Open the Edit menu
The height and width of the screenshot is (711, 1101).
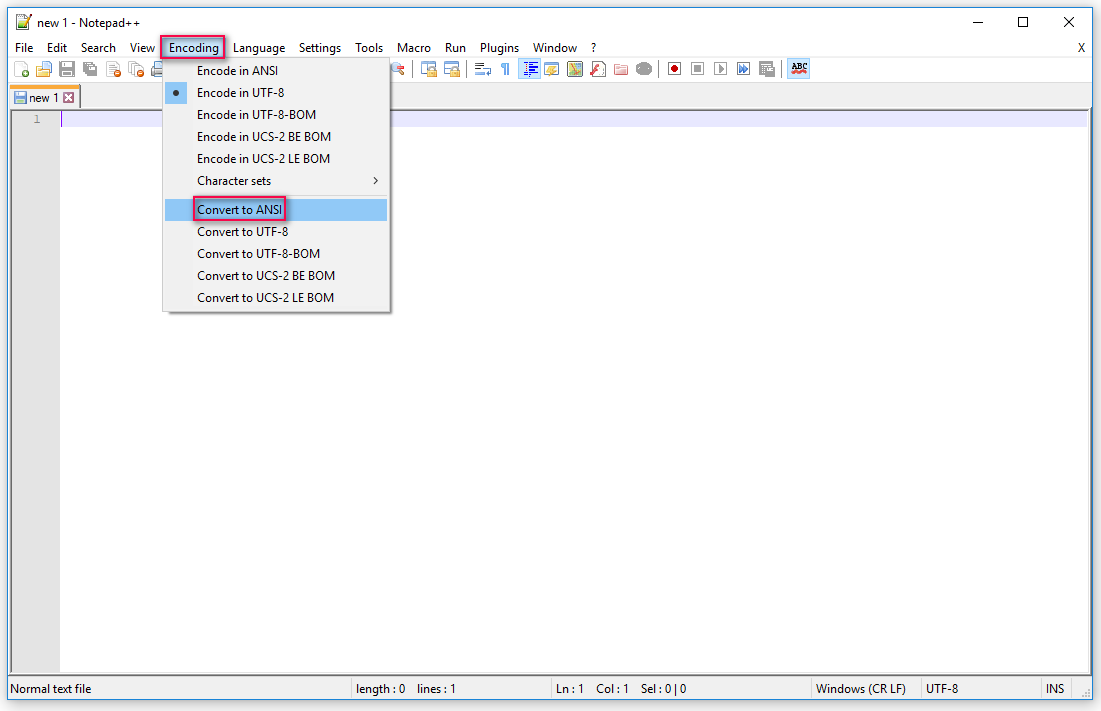(x=57, y=48)
